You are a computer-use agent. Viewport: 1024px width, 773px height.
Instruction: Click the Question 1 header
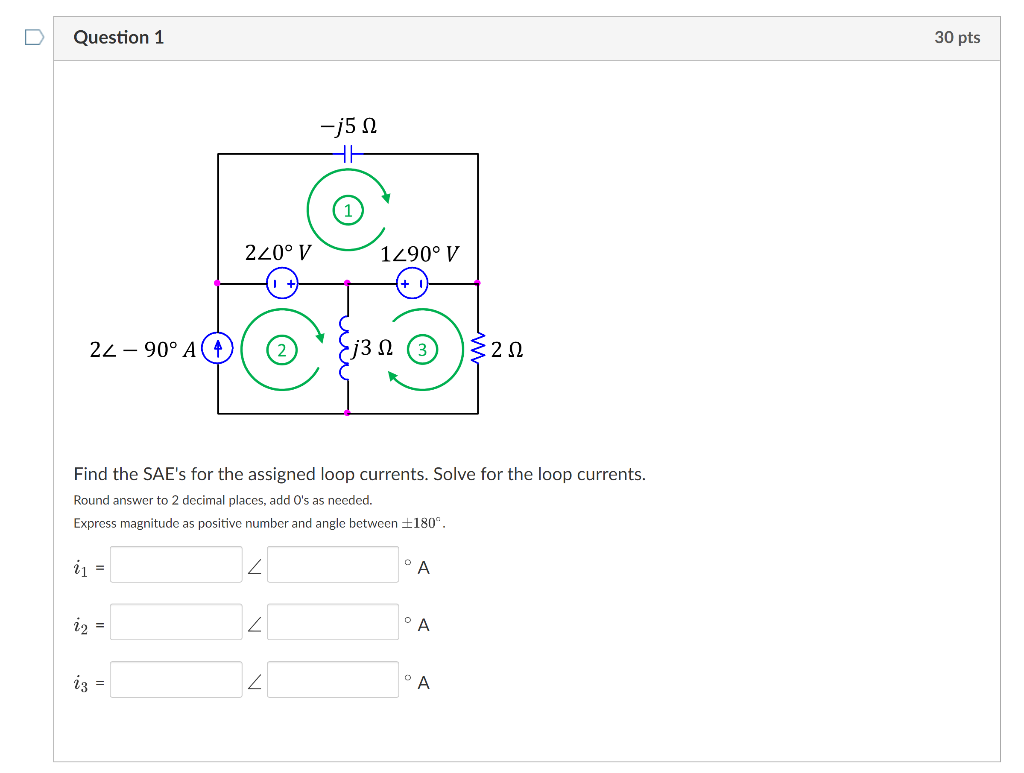point(119,37)
